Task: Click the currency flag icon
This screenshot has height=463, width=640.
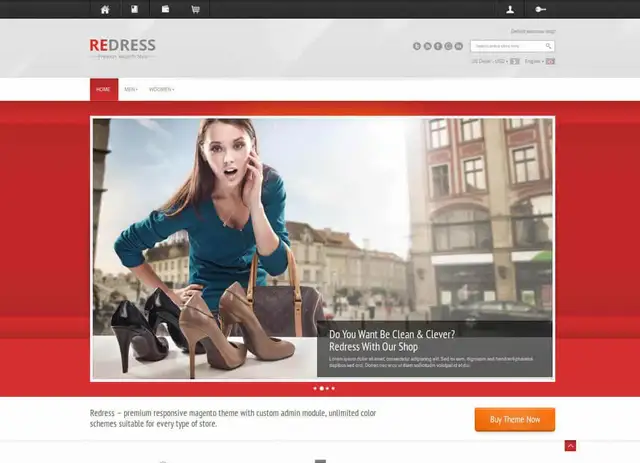Action: coord(515,61)
